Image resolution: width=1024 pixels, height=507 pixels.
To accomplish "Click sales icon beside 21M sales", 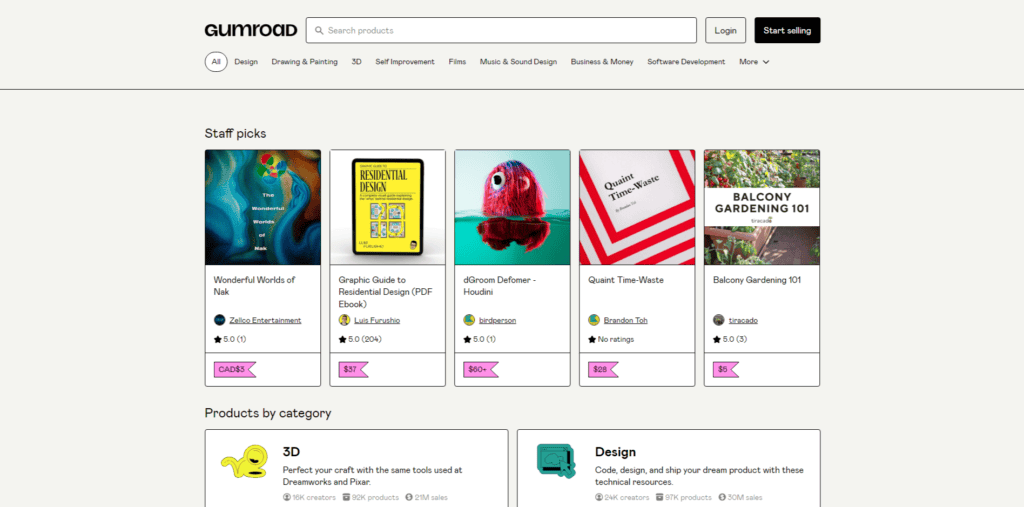I will tap(409, 497).
